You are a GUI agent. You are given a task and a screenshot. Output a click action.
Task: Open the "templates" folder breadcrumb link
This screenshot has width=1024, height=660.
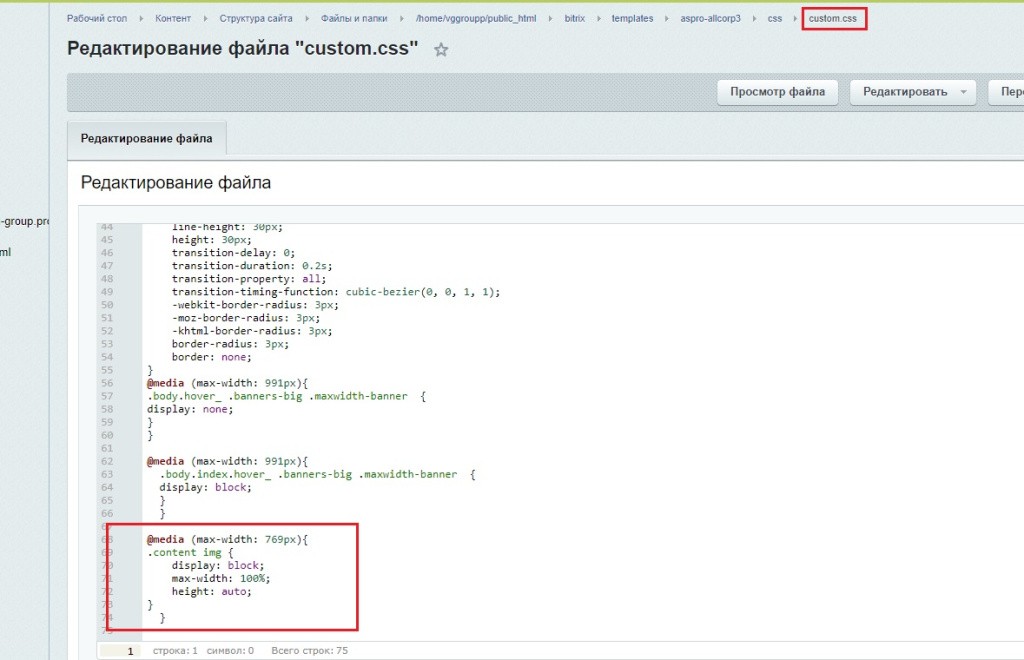tap(632, 17)
